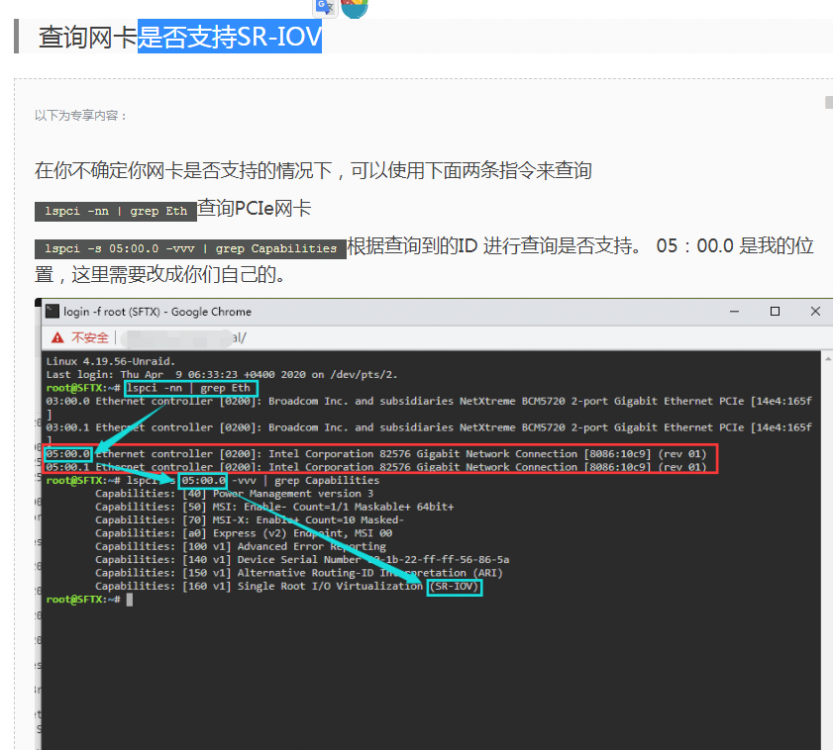Click Capabilities [140 v1] Device Serial Number line
833x750 pixels.
[x=302, y=560]
